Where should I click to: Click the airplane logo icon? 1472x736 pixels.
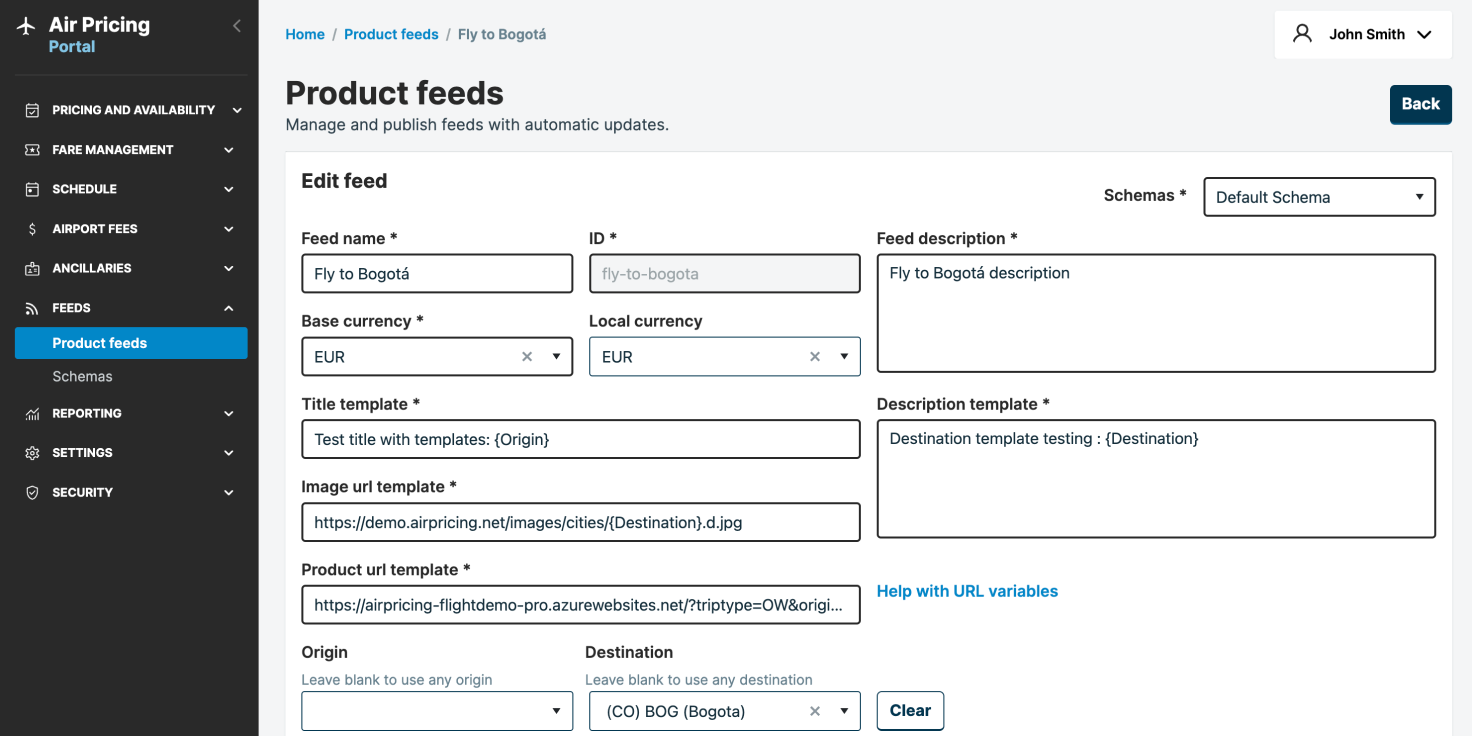[26, 26]
